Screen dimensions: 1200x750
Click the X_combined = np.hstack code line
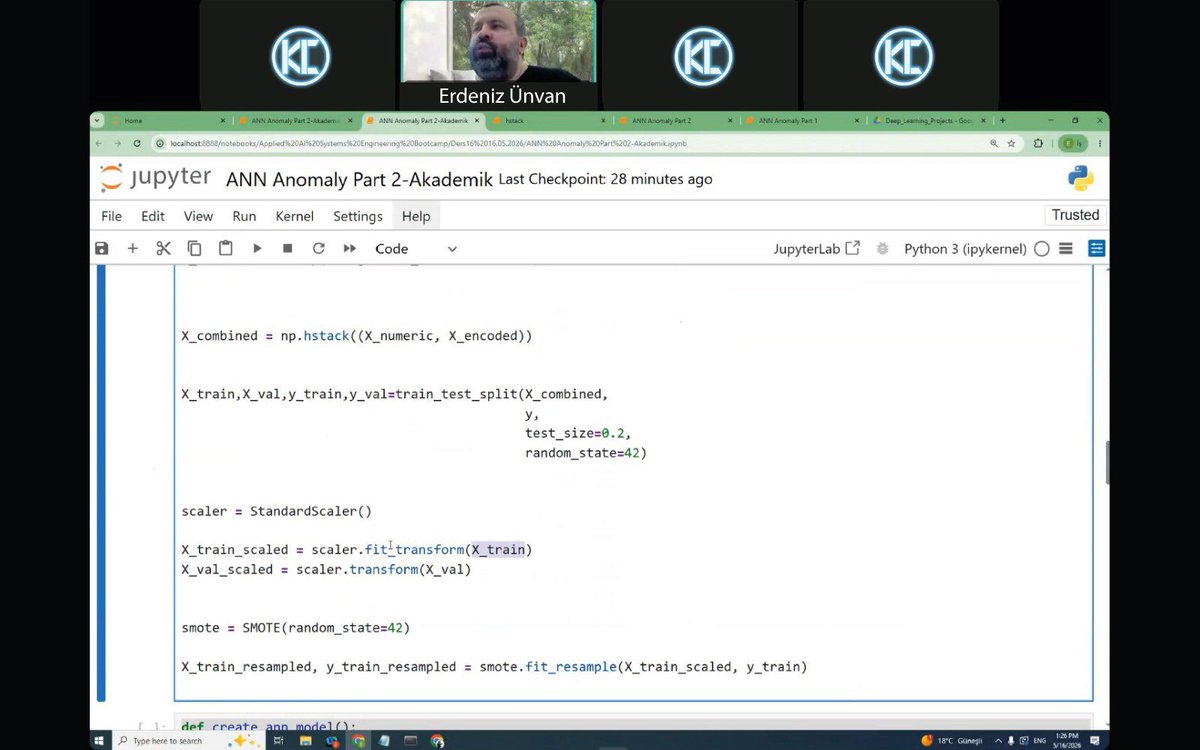click(357, 336)
